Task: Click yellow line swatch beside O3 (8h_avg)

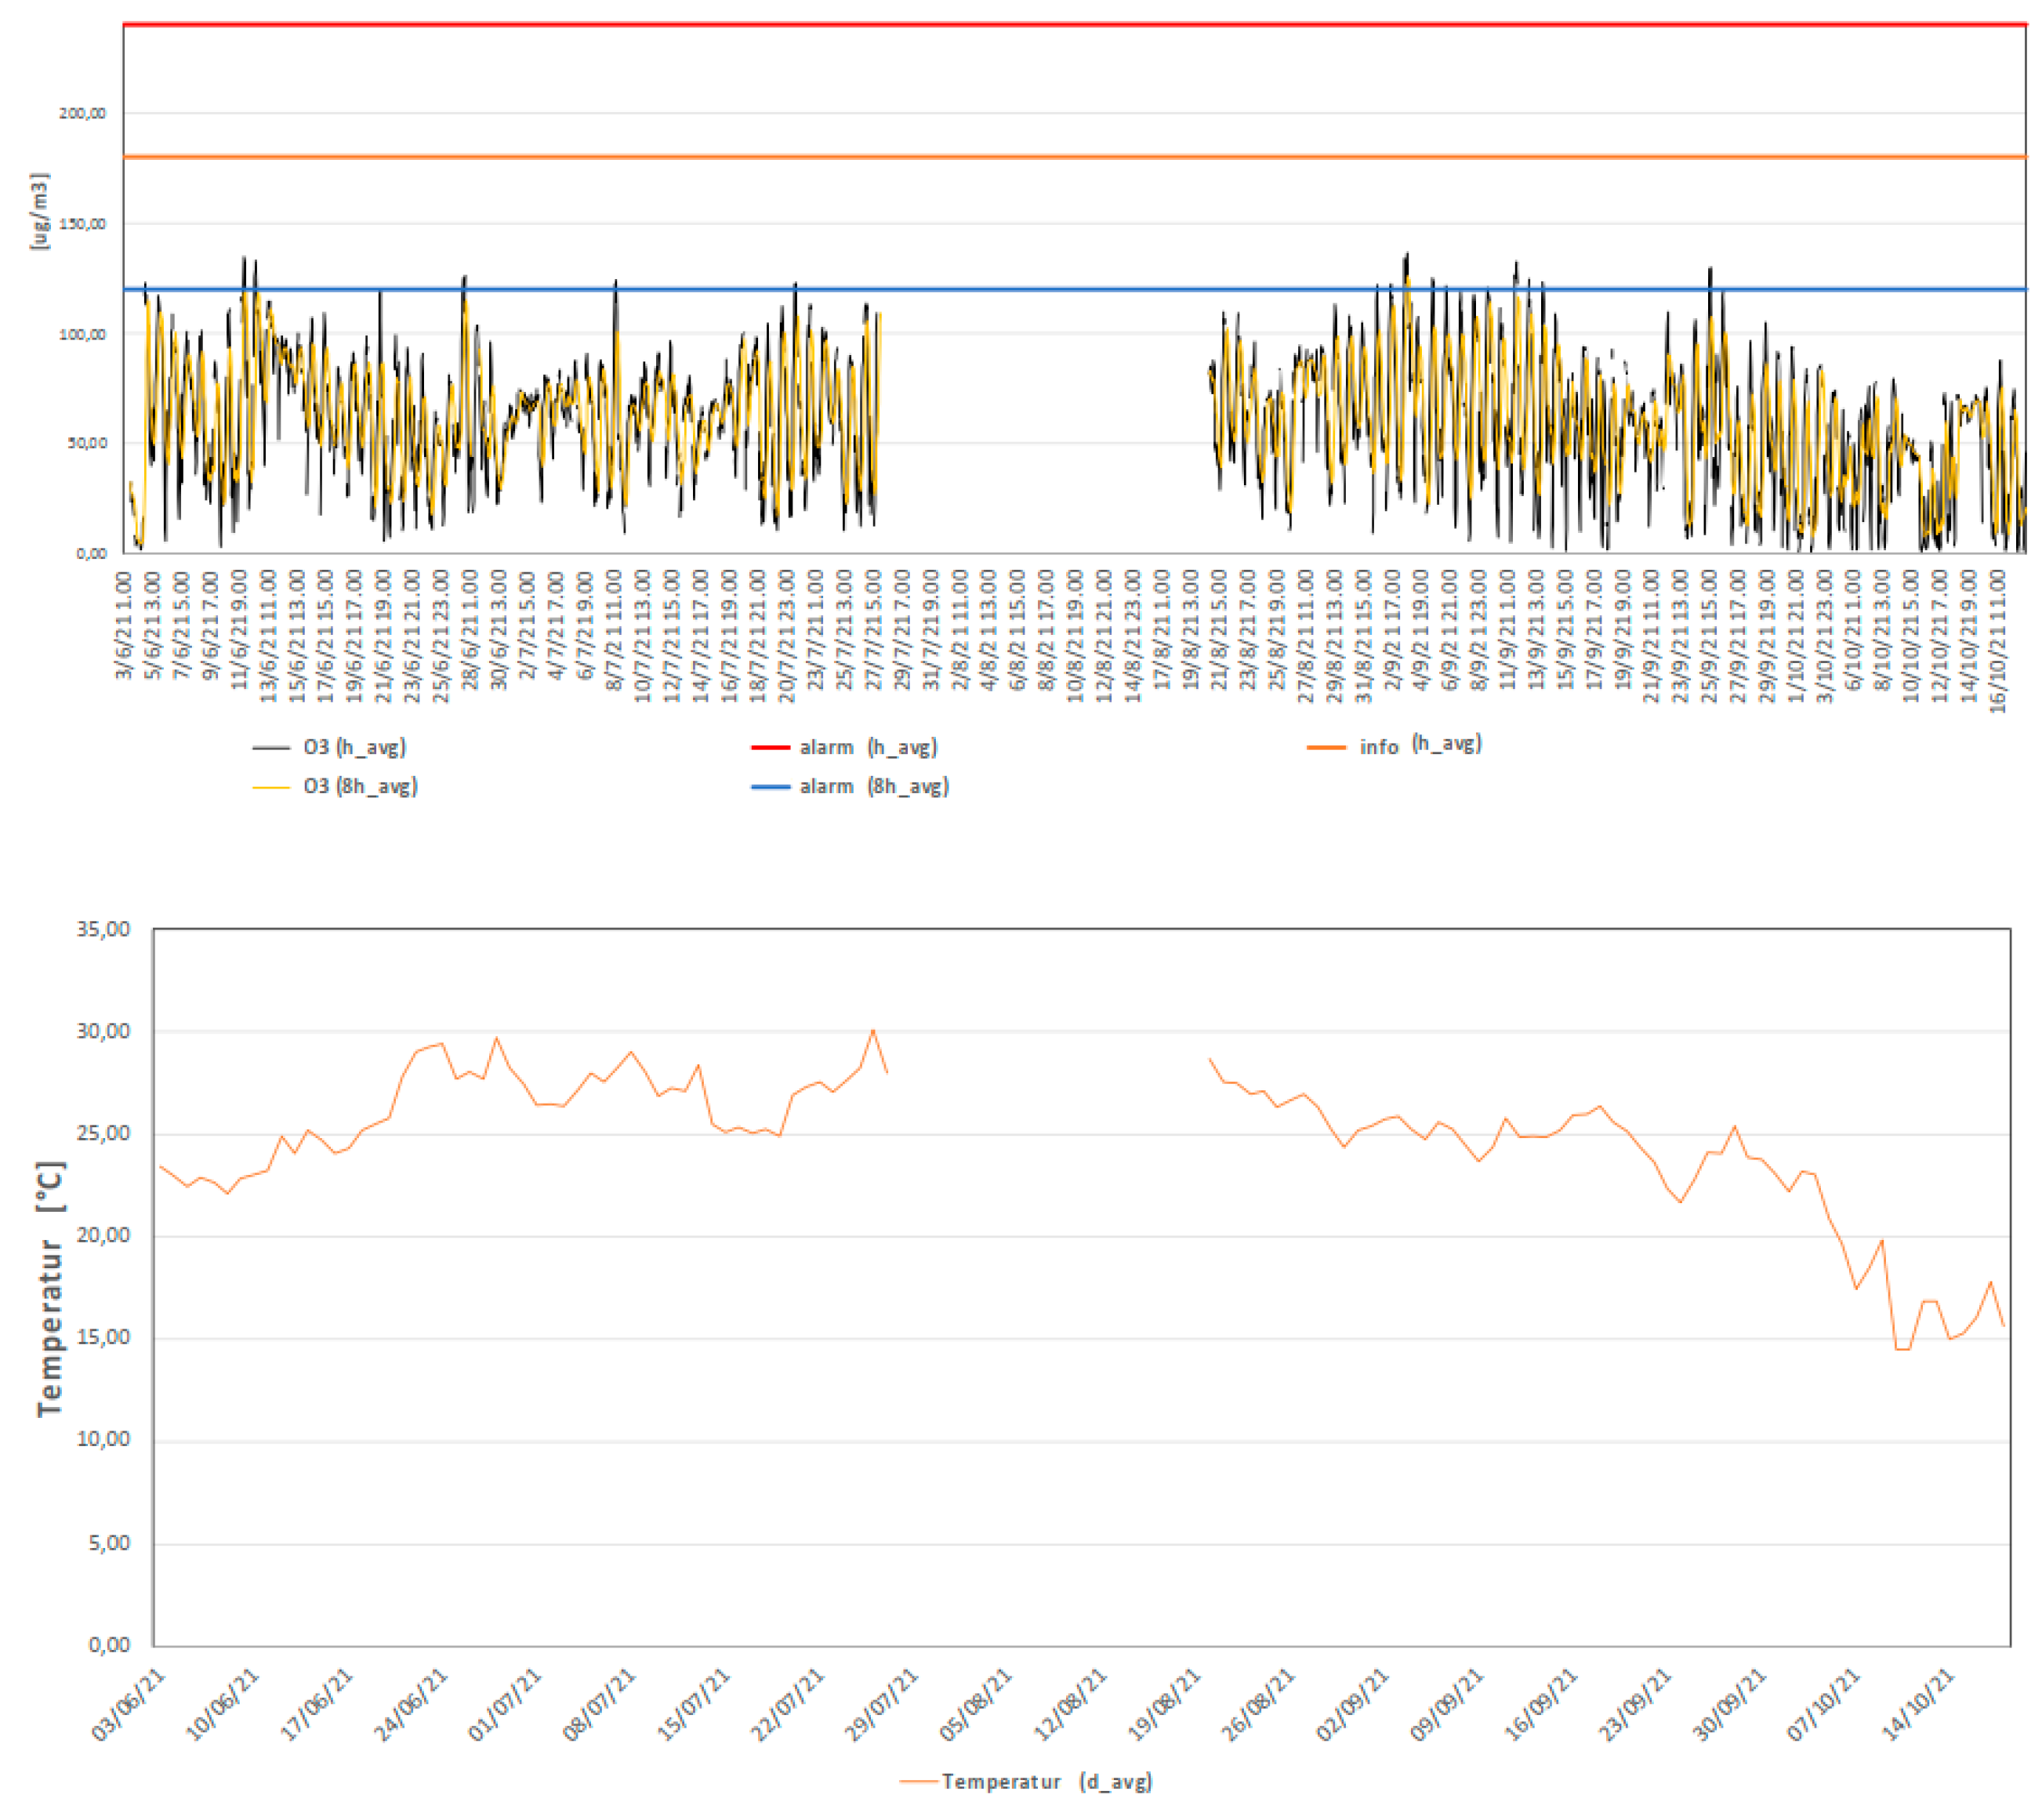Action: coord(271,787)
